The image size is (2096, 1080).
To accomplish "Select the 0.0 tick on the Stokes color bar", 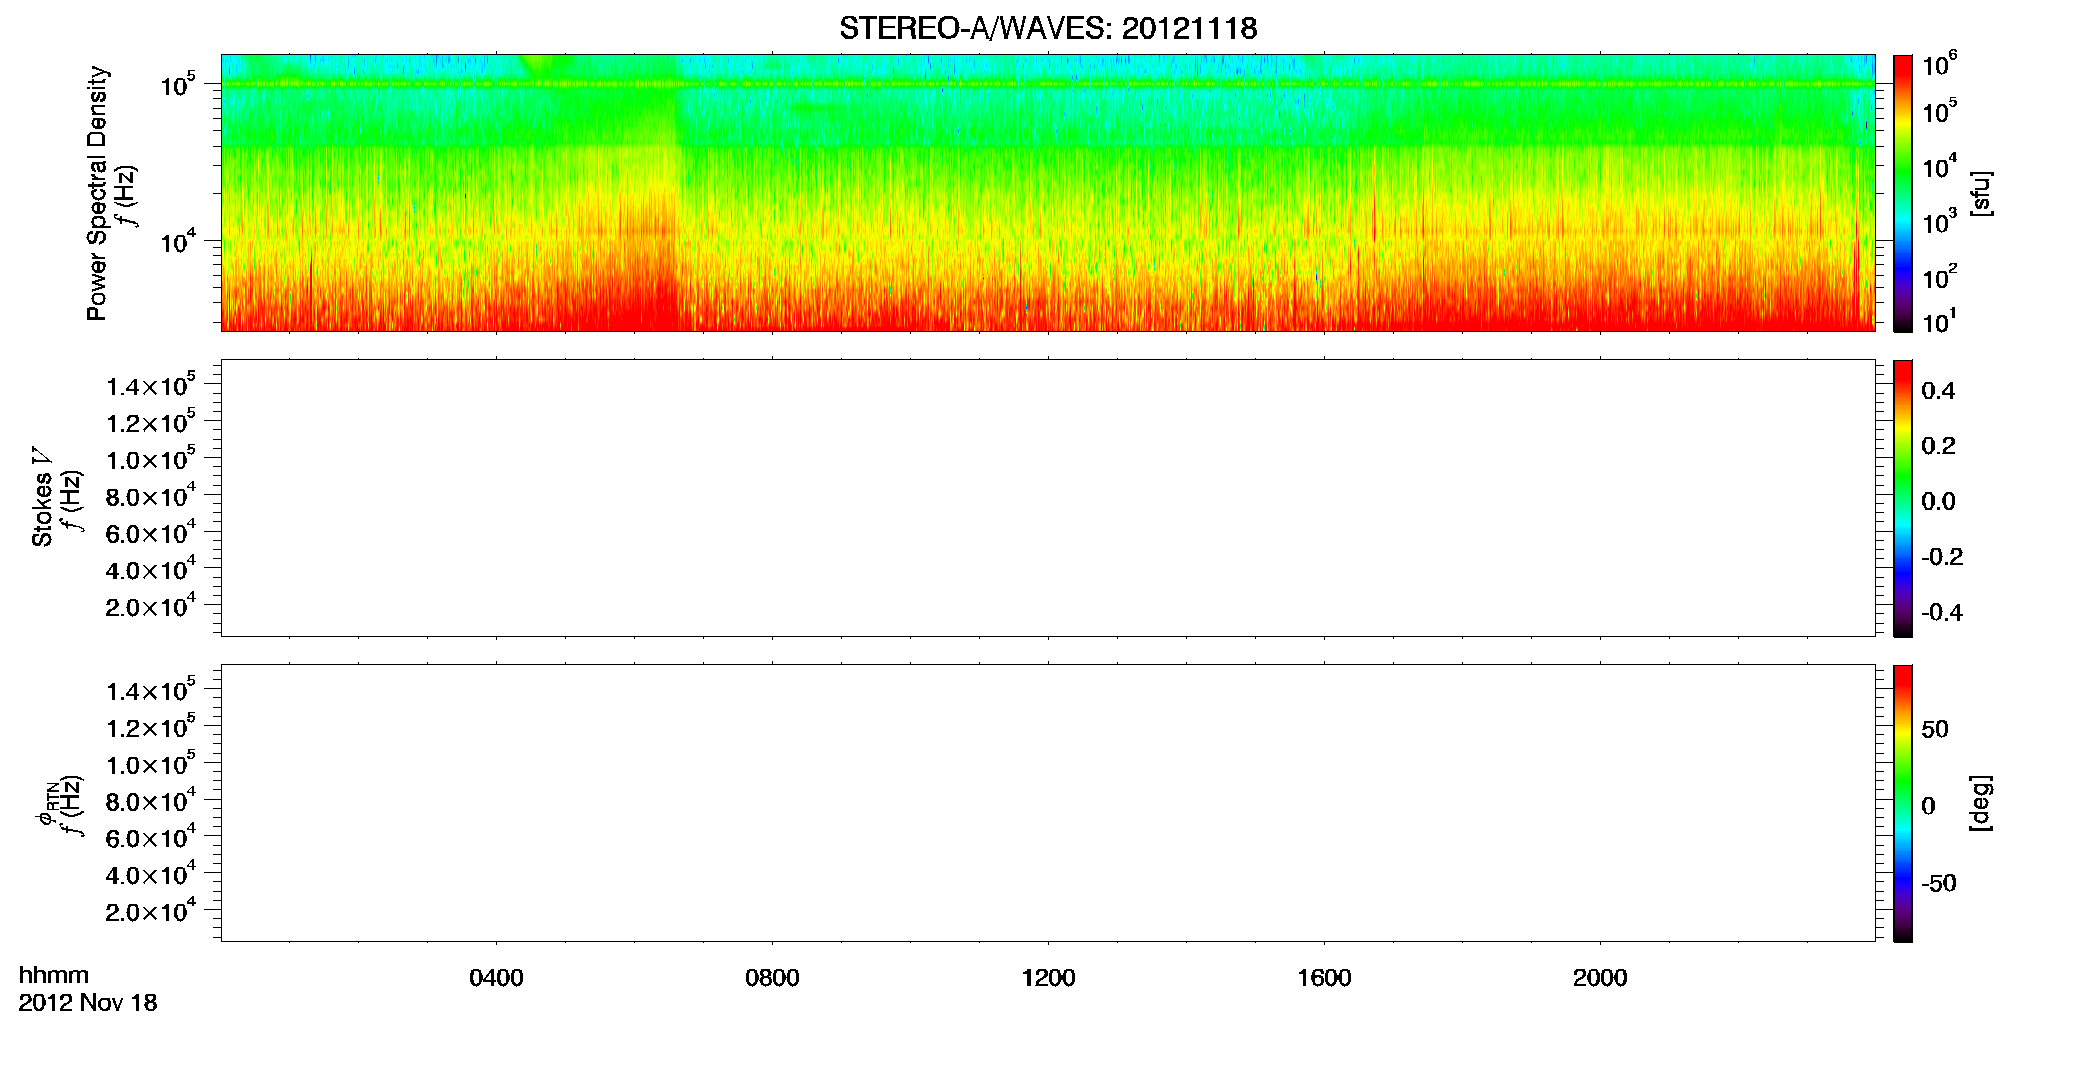I will tap(1938, 501).
